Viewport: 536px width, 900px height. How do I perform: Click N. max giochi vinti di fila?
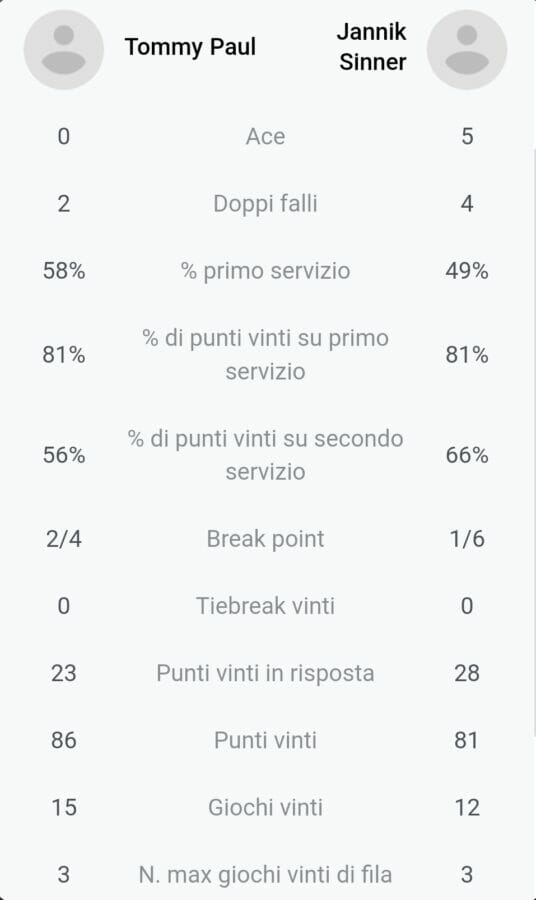(x=265, y=875)
